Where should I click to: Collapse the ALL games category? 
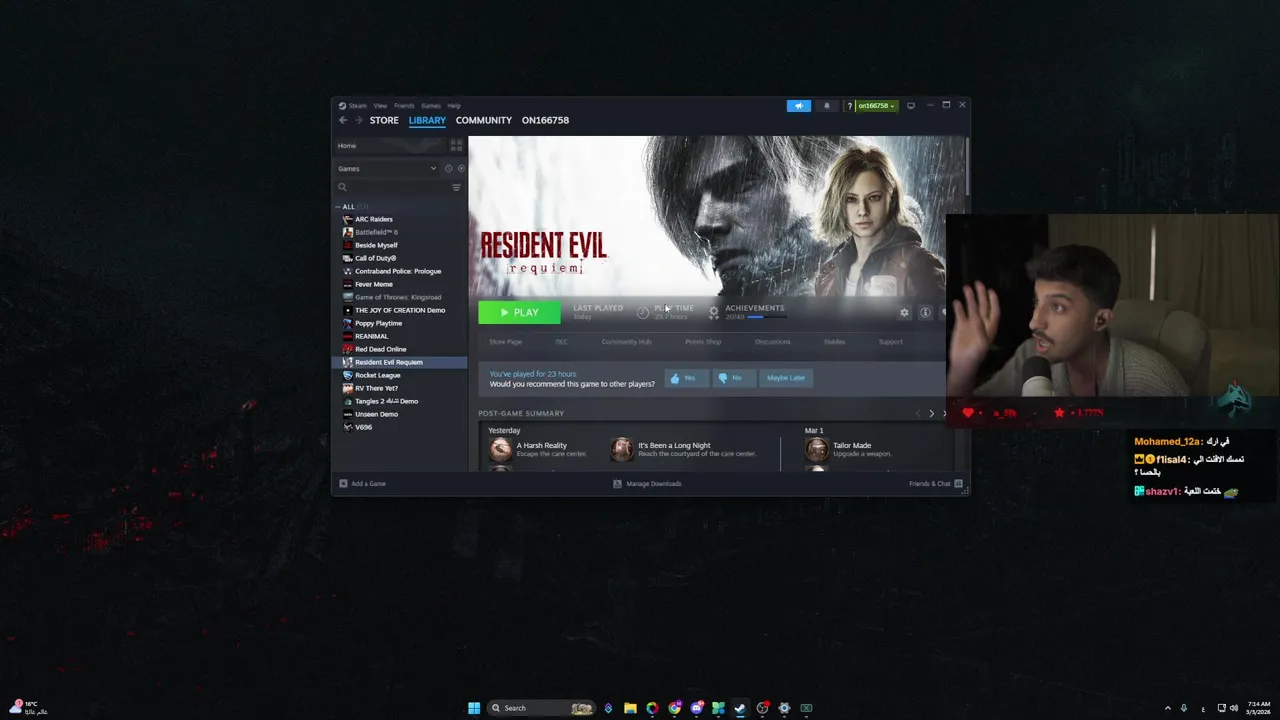338,207
